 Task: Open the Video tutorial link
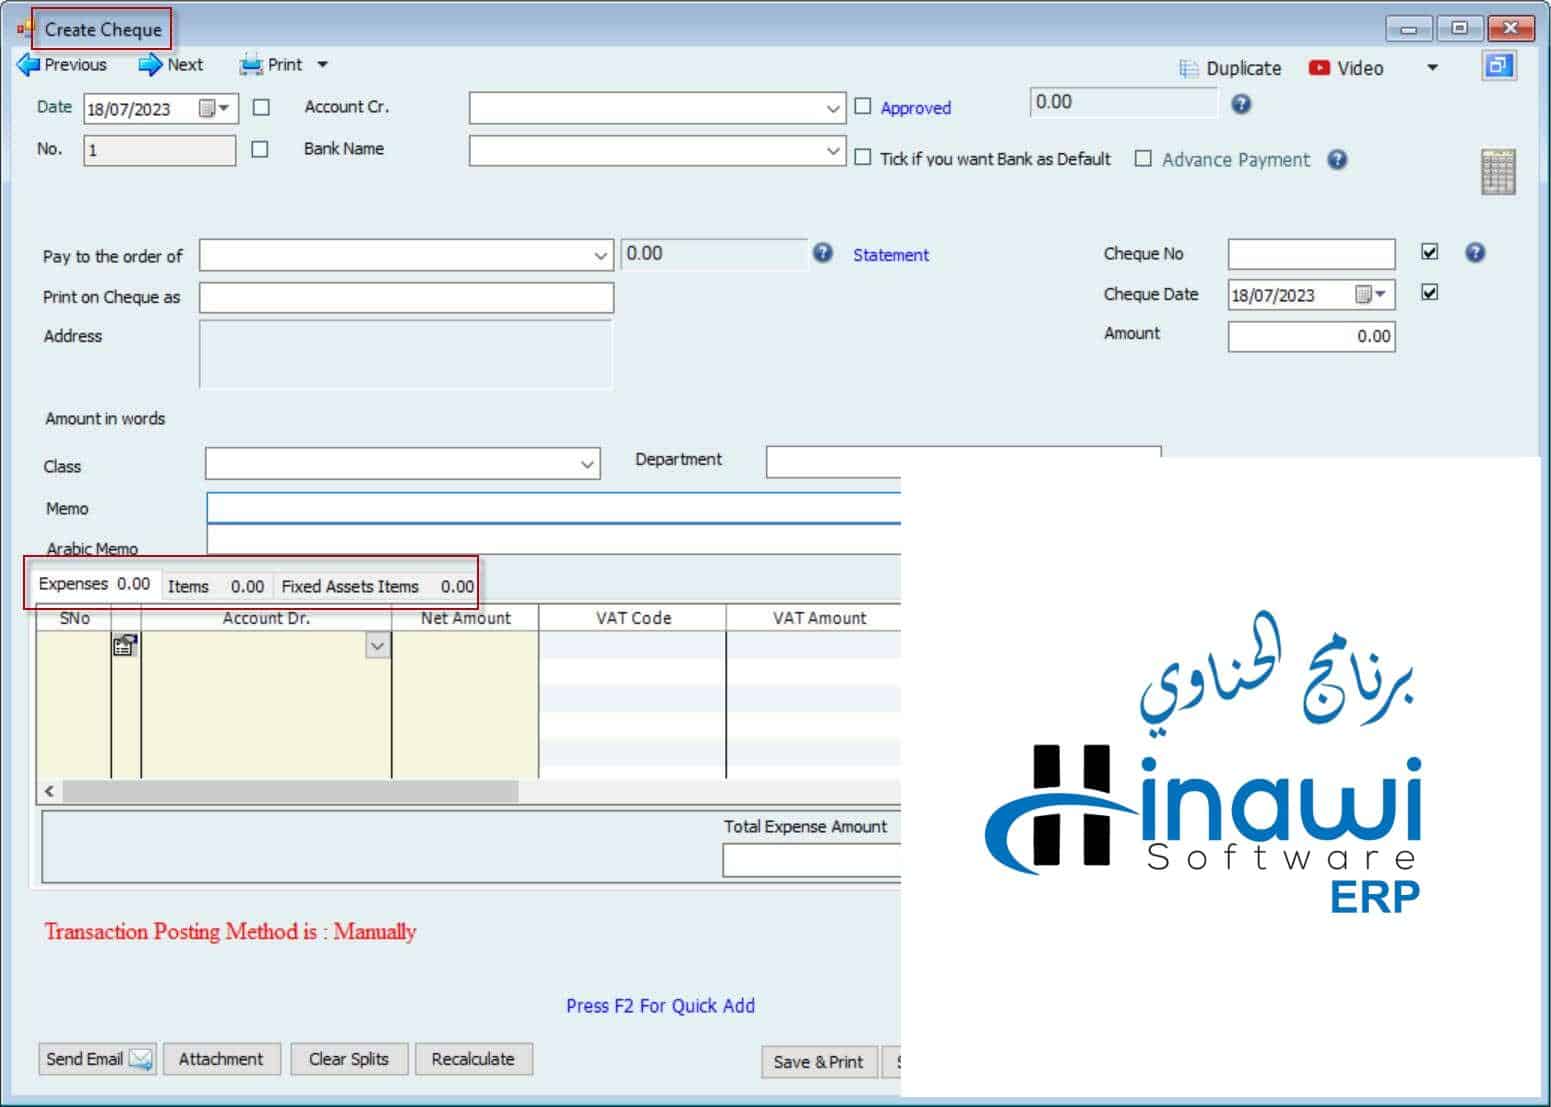click(1346, 68)
